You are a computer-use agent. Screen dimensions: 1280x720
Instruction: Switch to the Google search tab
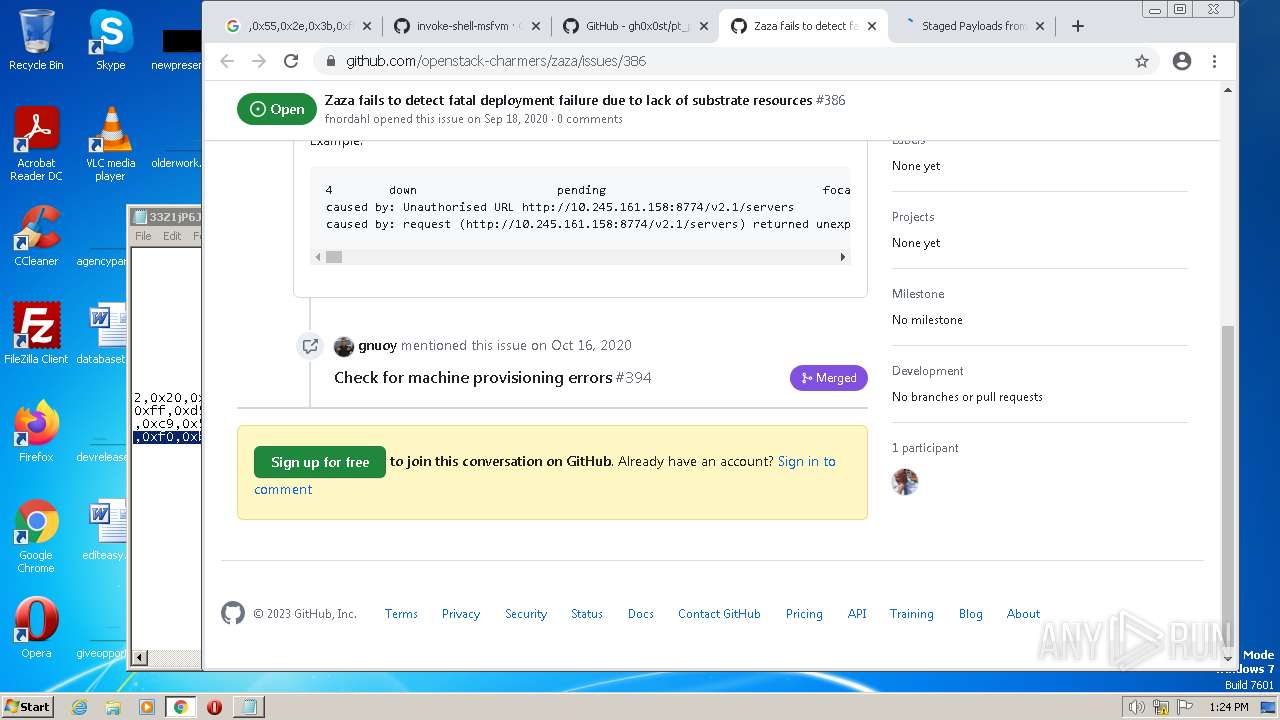(x=298, y=26)
